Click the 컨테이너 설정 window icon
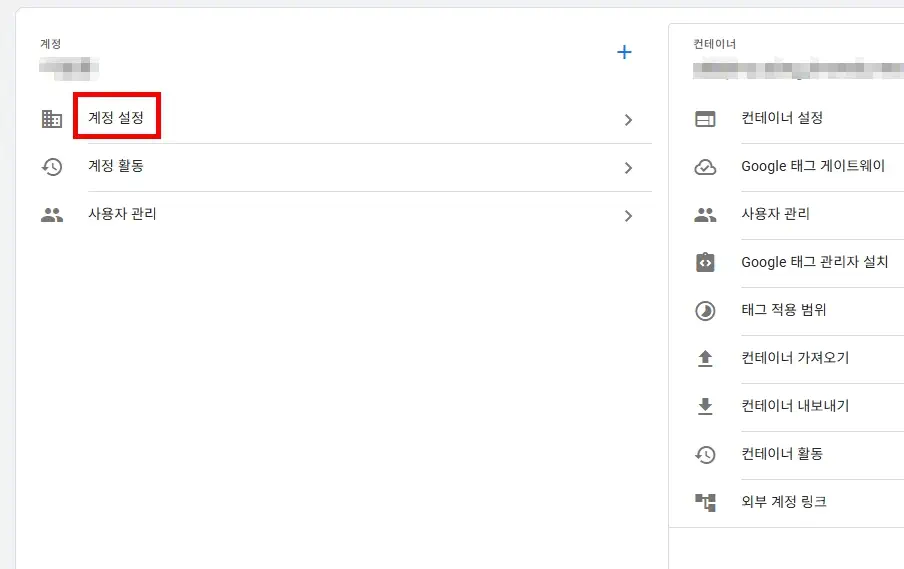The image size is (904, 569). [705, 119]
